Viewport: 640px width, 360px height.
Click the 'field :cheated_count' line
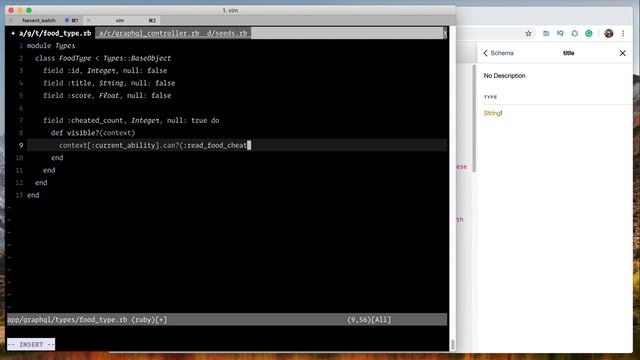pos(131,120)
